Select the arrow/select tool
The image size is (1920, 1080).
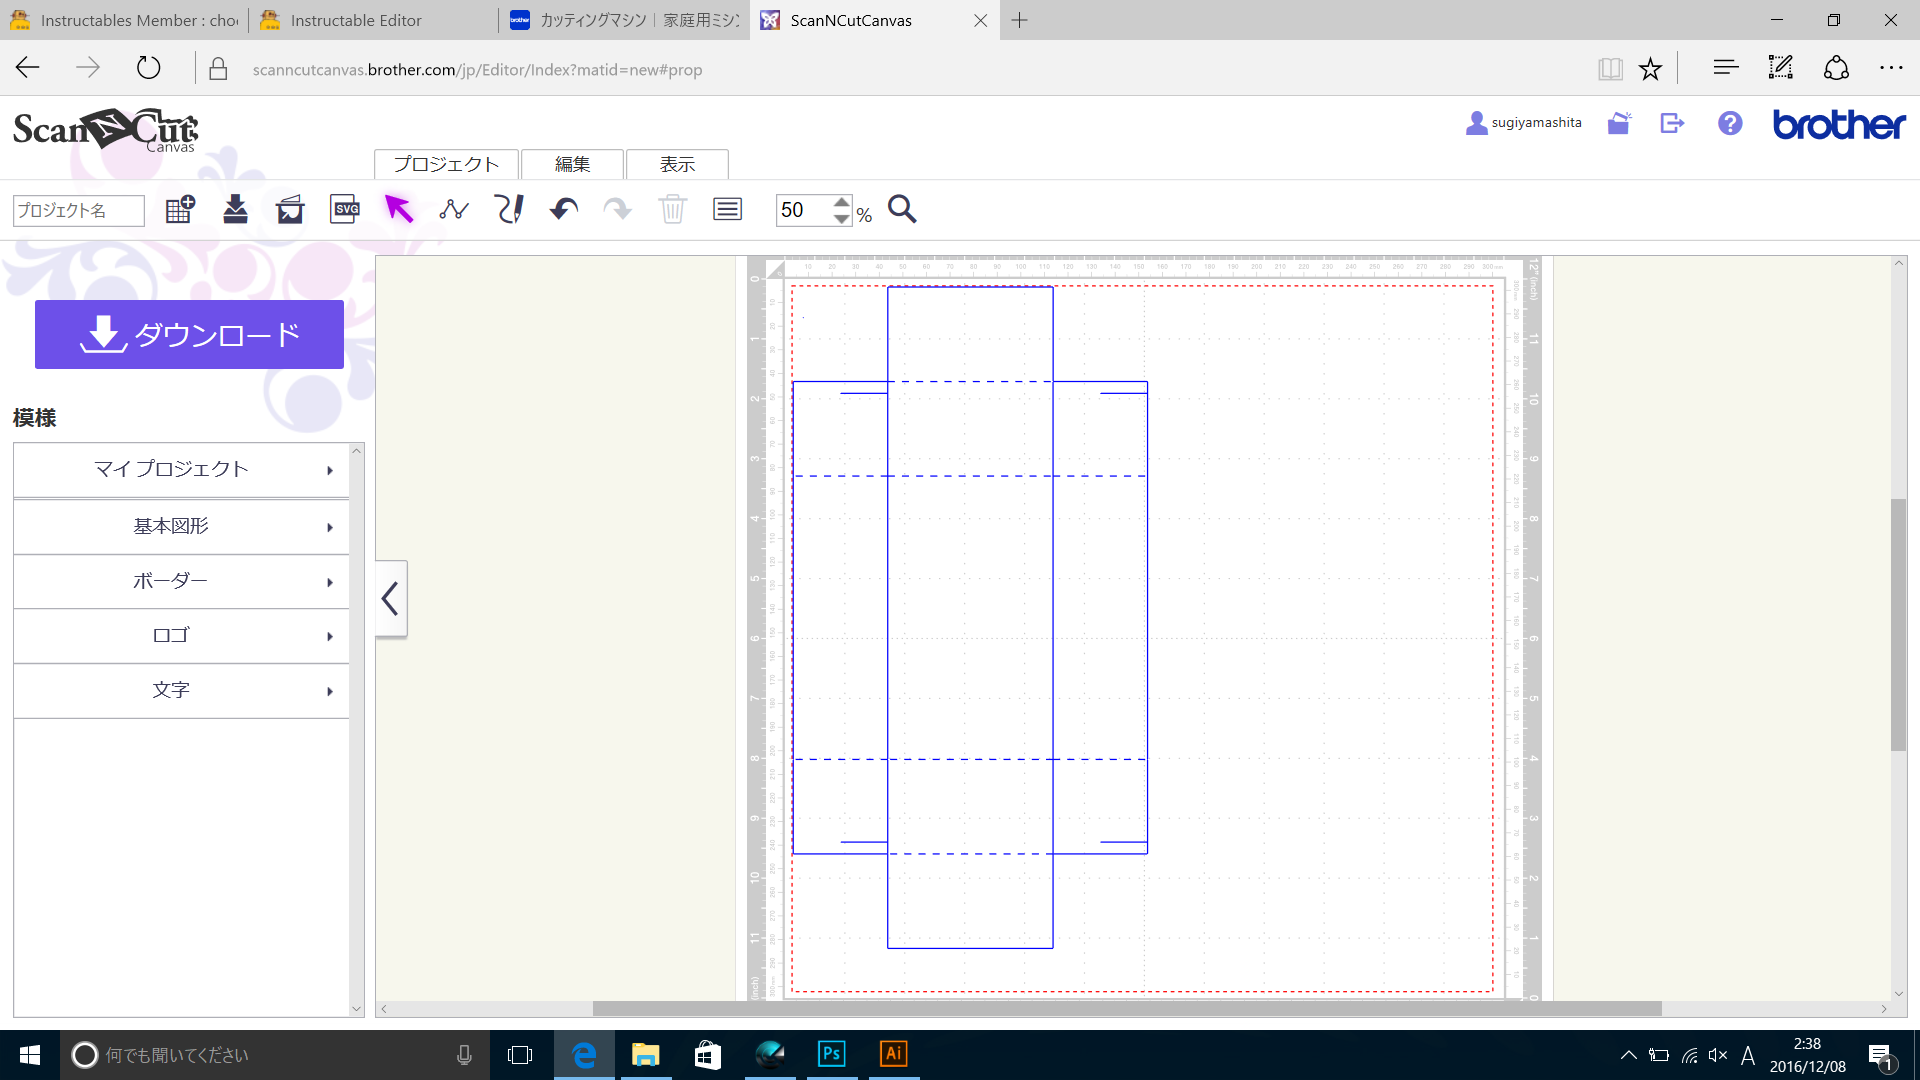tap(400, 210)
